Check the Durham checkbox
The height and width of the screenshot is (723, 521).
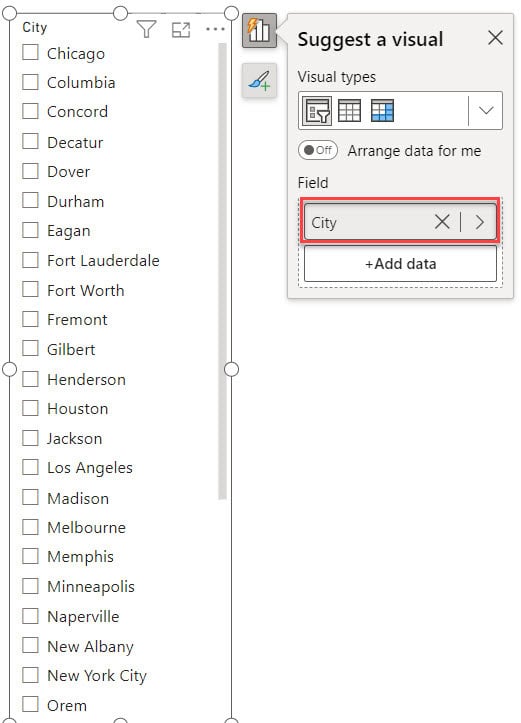point(30,200)
